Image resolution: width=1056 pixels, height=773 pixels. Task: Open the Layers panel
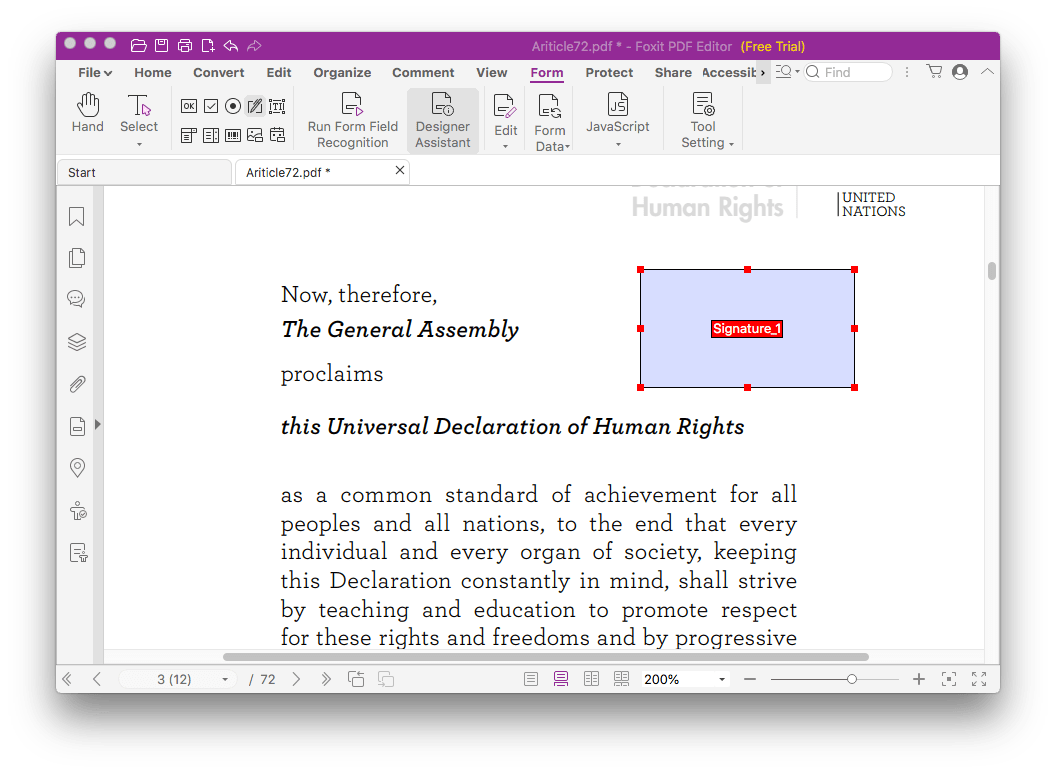click(x=77, y=342)
